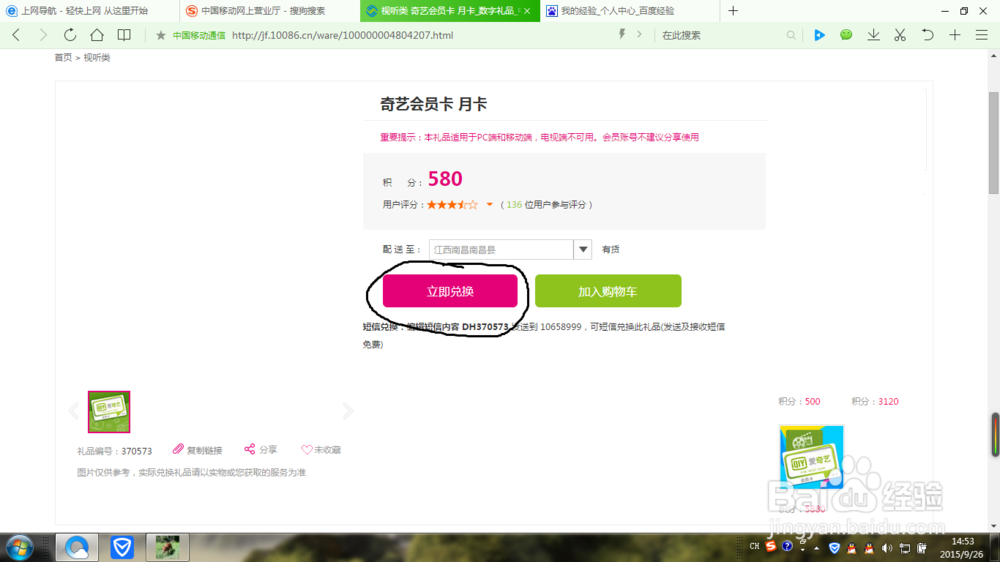Image resolution: width=1000 pixels, height=562 pixels.
Task: Open the 配送至 region dropdown arrow
Action: pos(583,249)
